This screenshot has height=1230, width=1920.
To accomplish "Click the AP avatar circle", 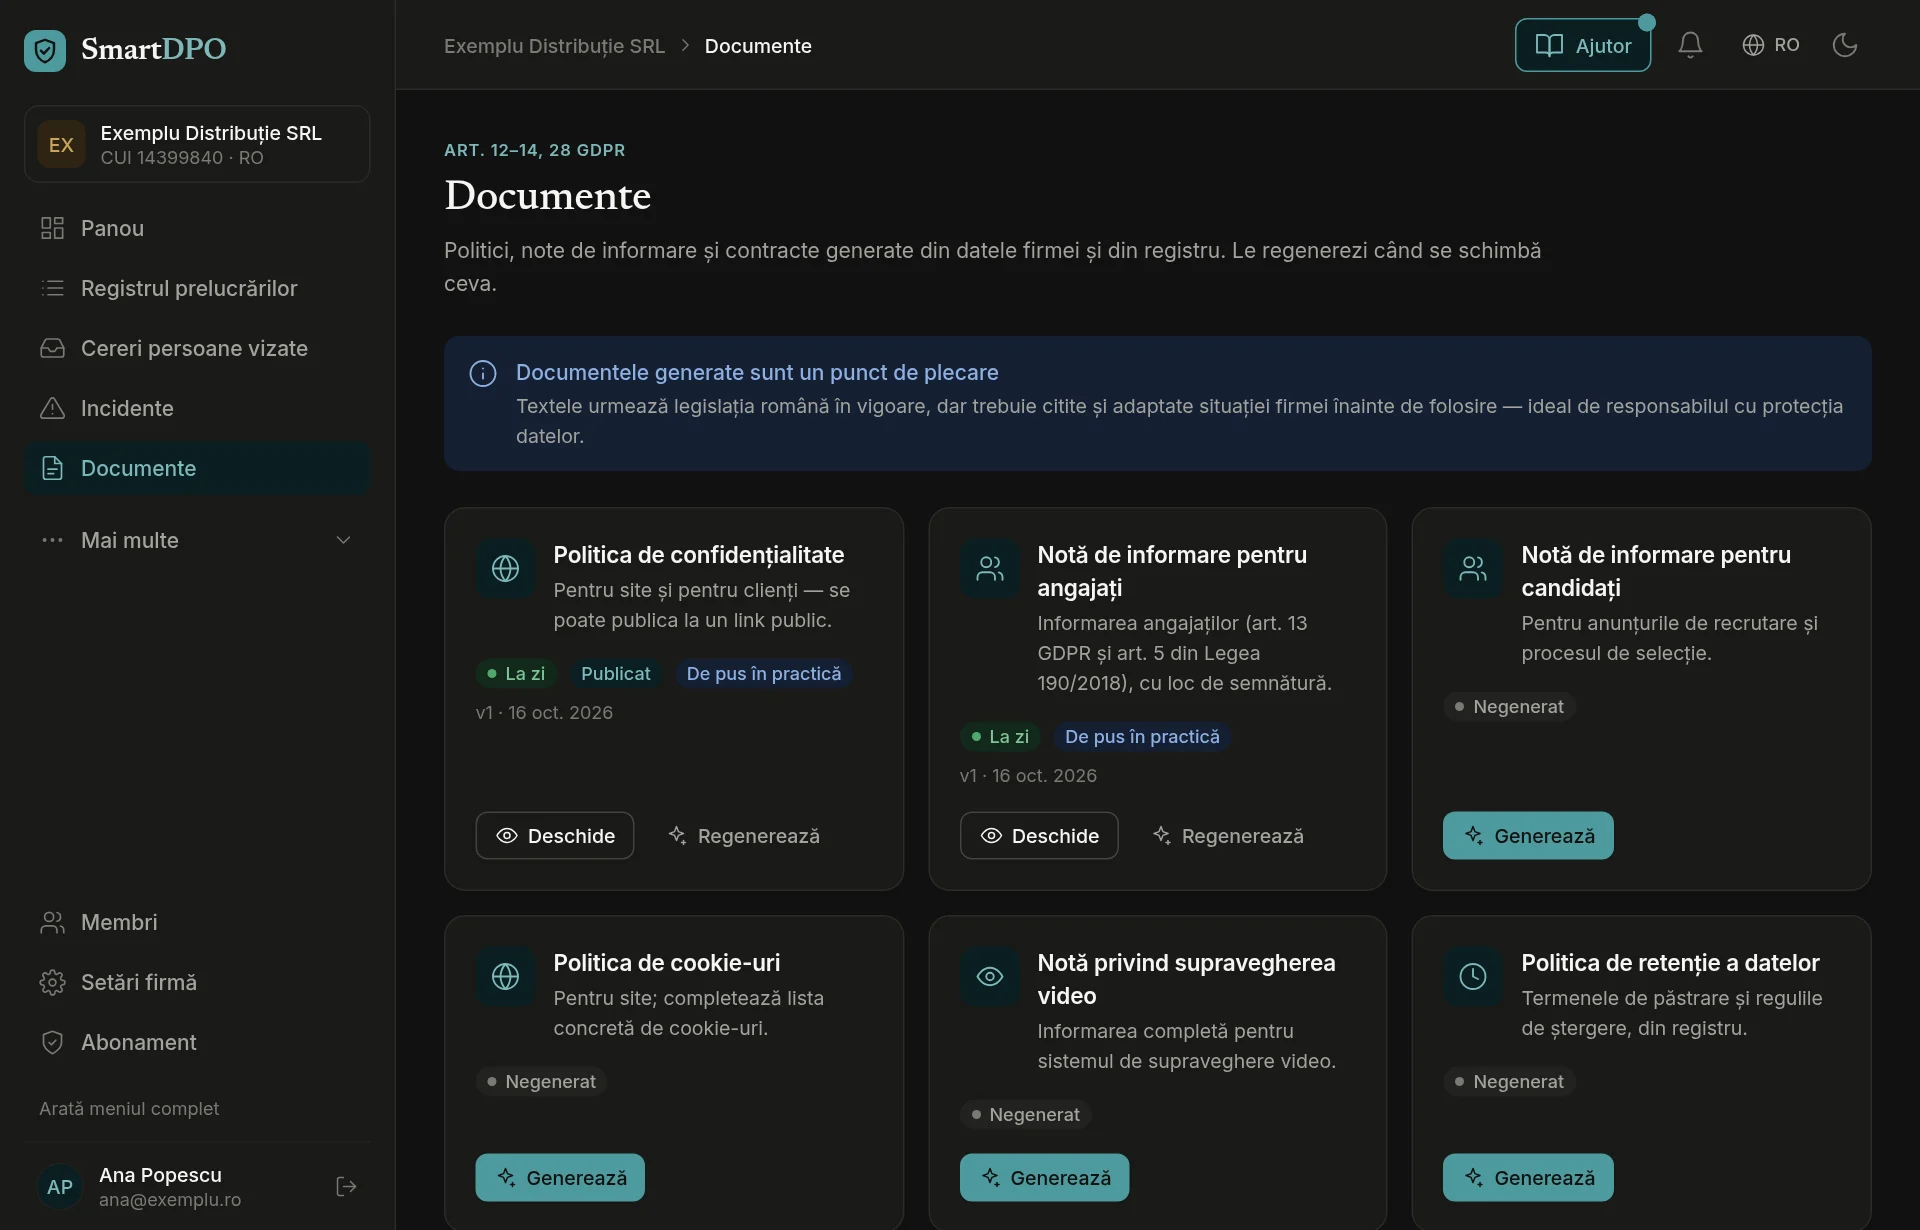I will click(x=60, y=1186).
